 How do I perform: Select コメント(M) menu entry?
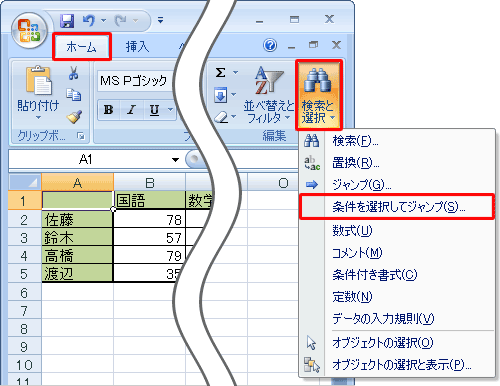click(x=397, y=253)
